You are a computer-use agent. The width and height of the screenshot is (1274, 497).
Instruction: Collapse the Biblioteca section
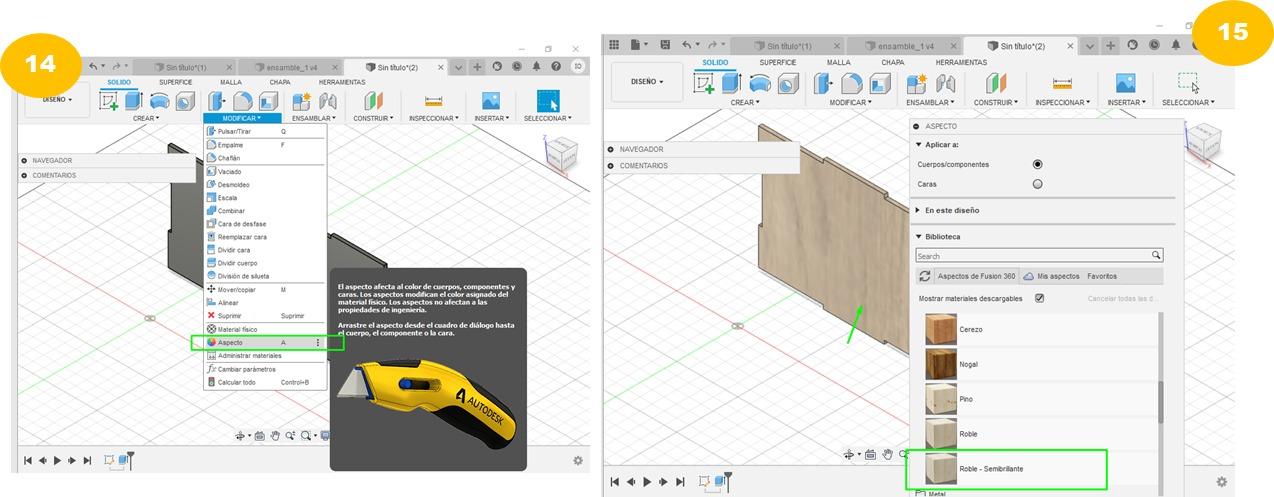tap(919, 237)
